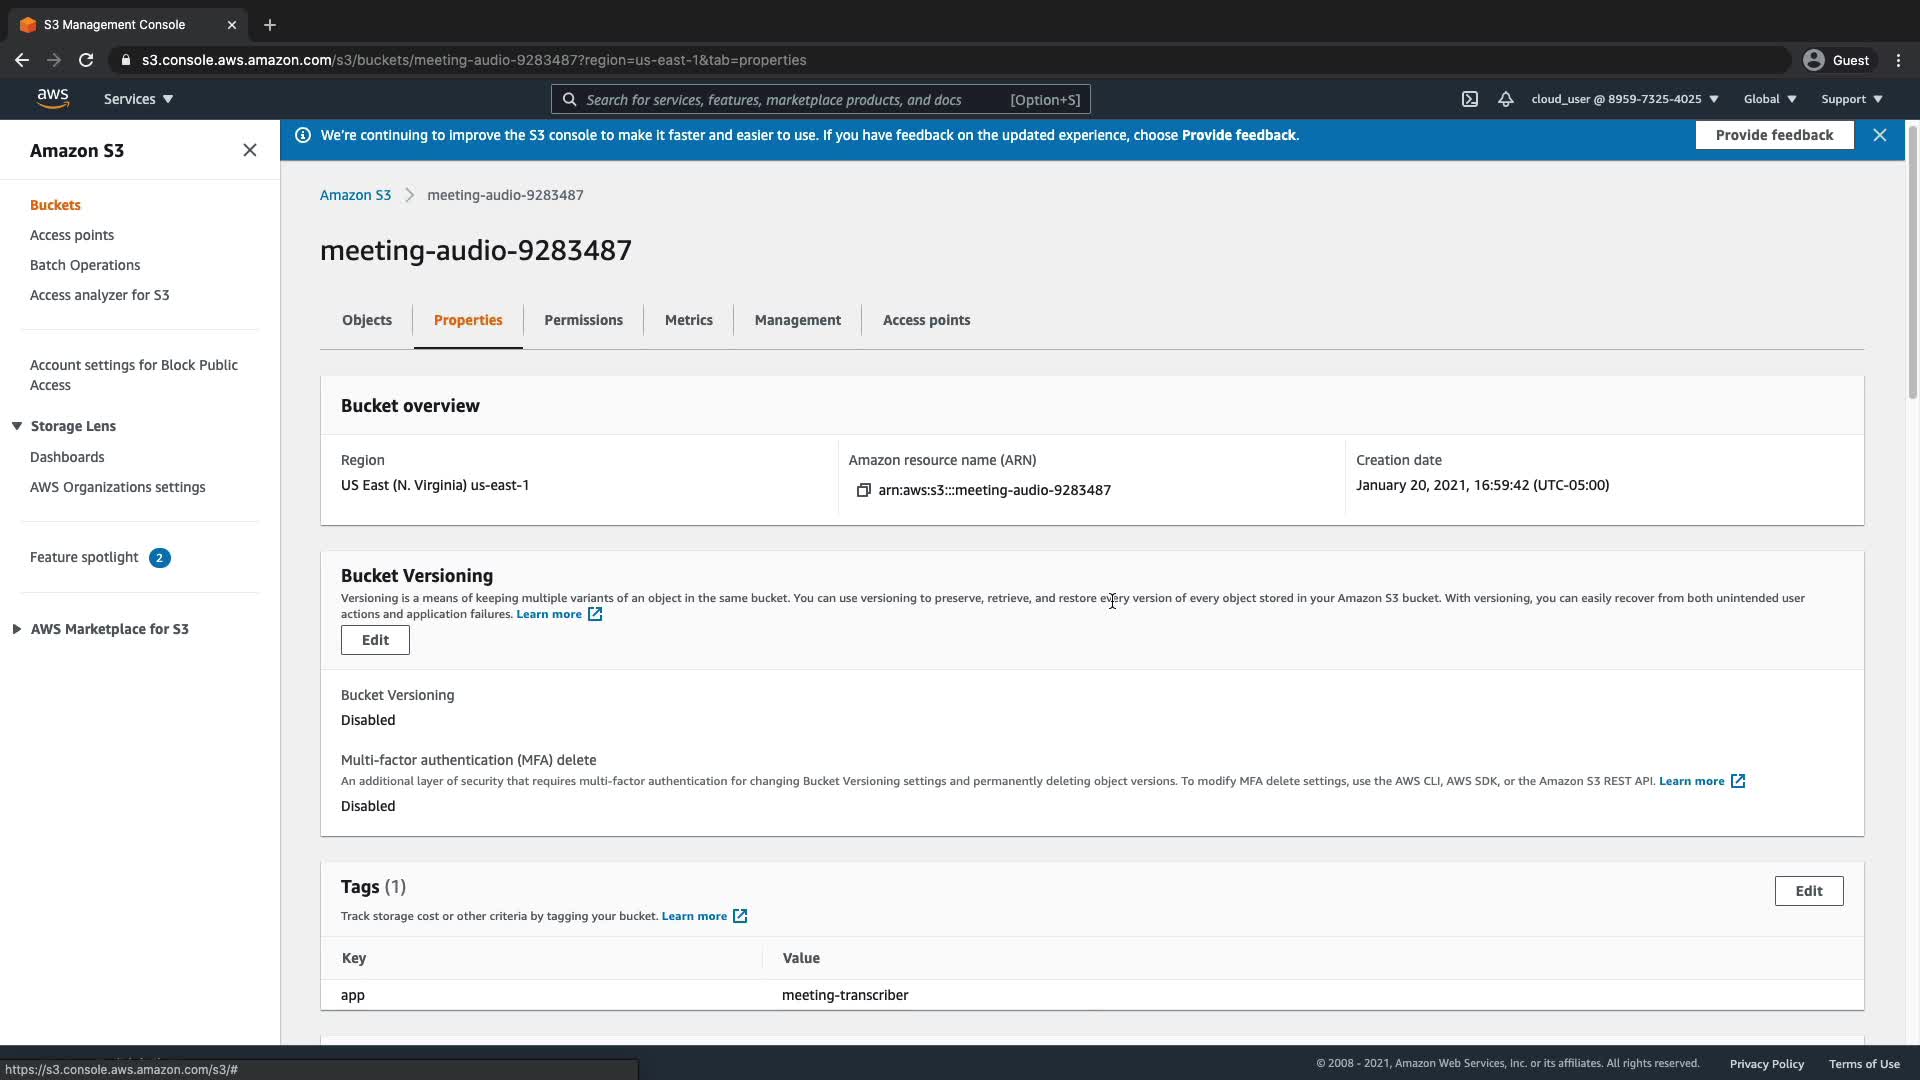Viewport: 1920px width, 1080px height.
Task: Close the Amazon S3 sidebar panel
Action: pyautogui.click(x=249, y=150)
